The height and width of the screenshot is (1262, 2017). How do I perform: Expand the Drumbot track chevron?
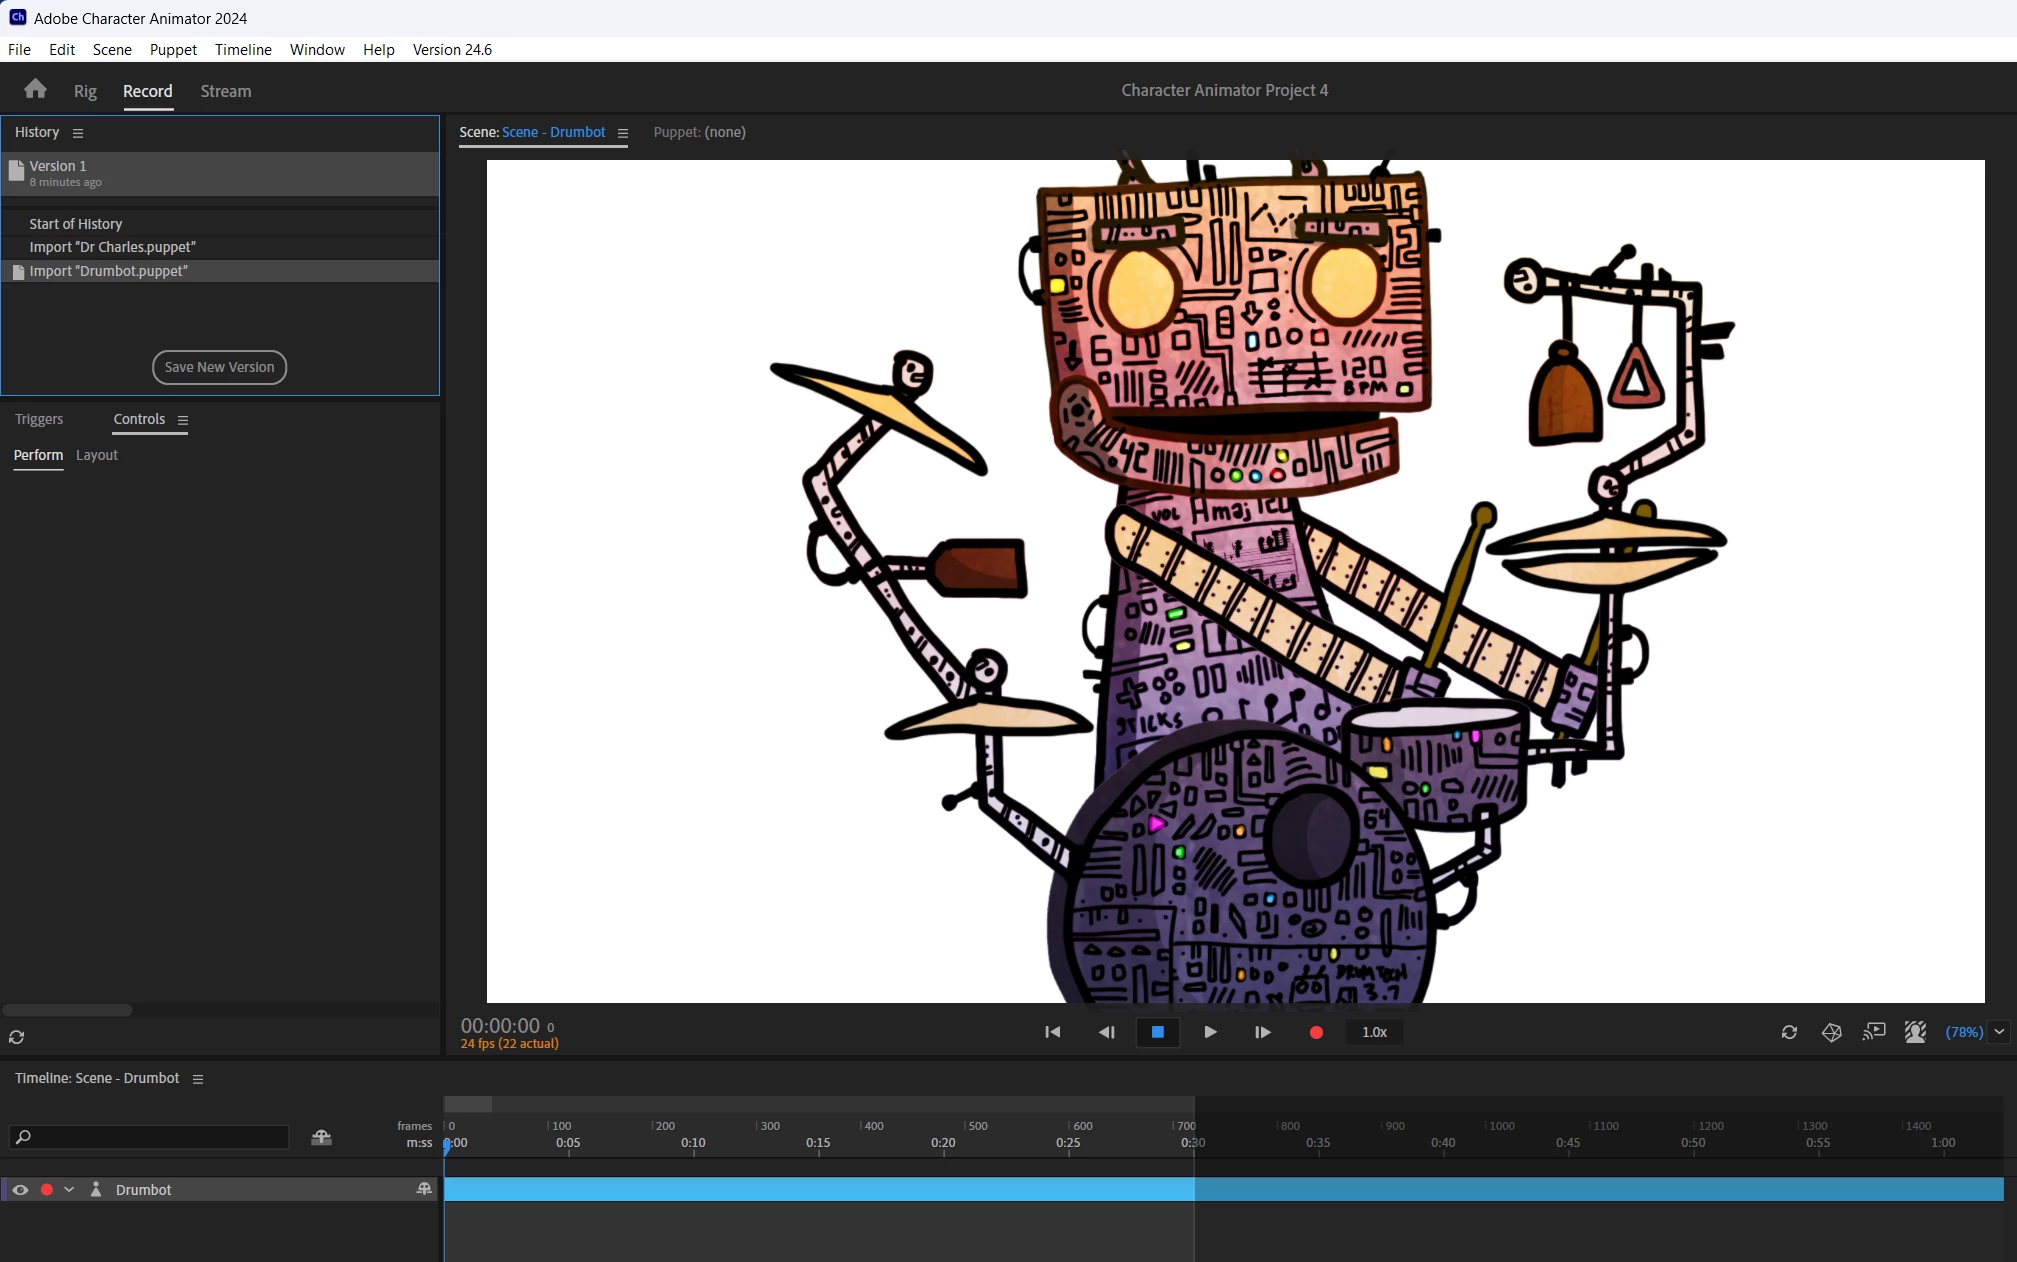(69, 1190)
